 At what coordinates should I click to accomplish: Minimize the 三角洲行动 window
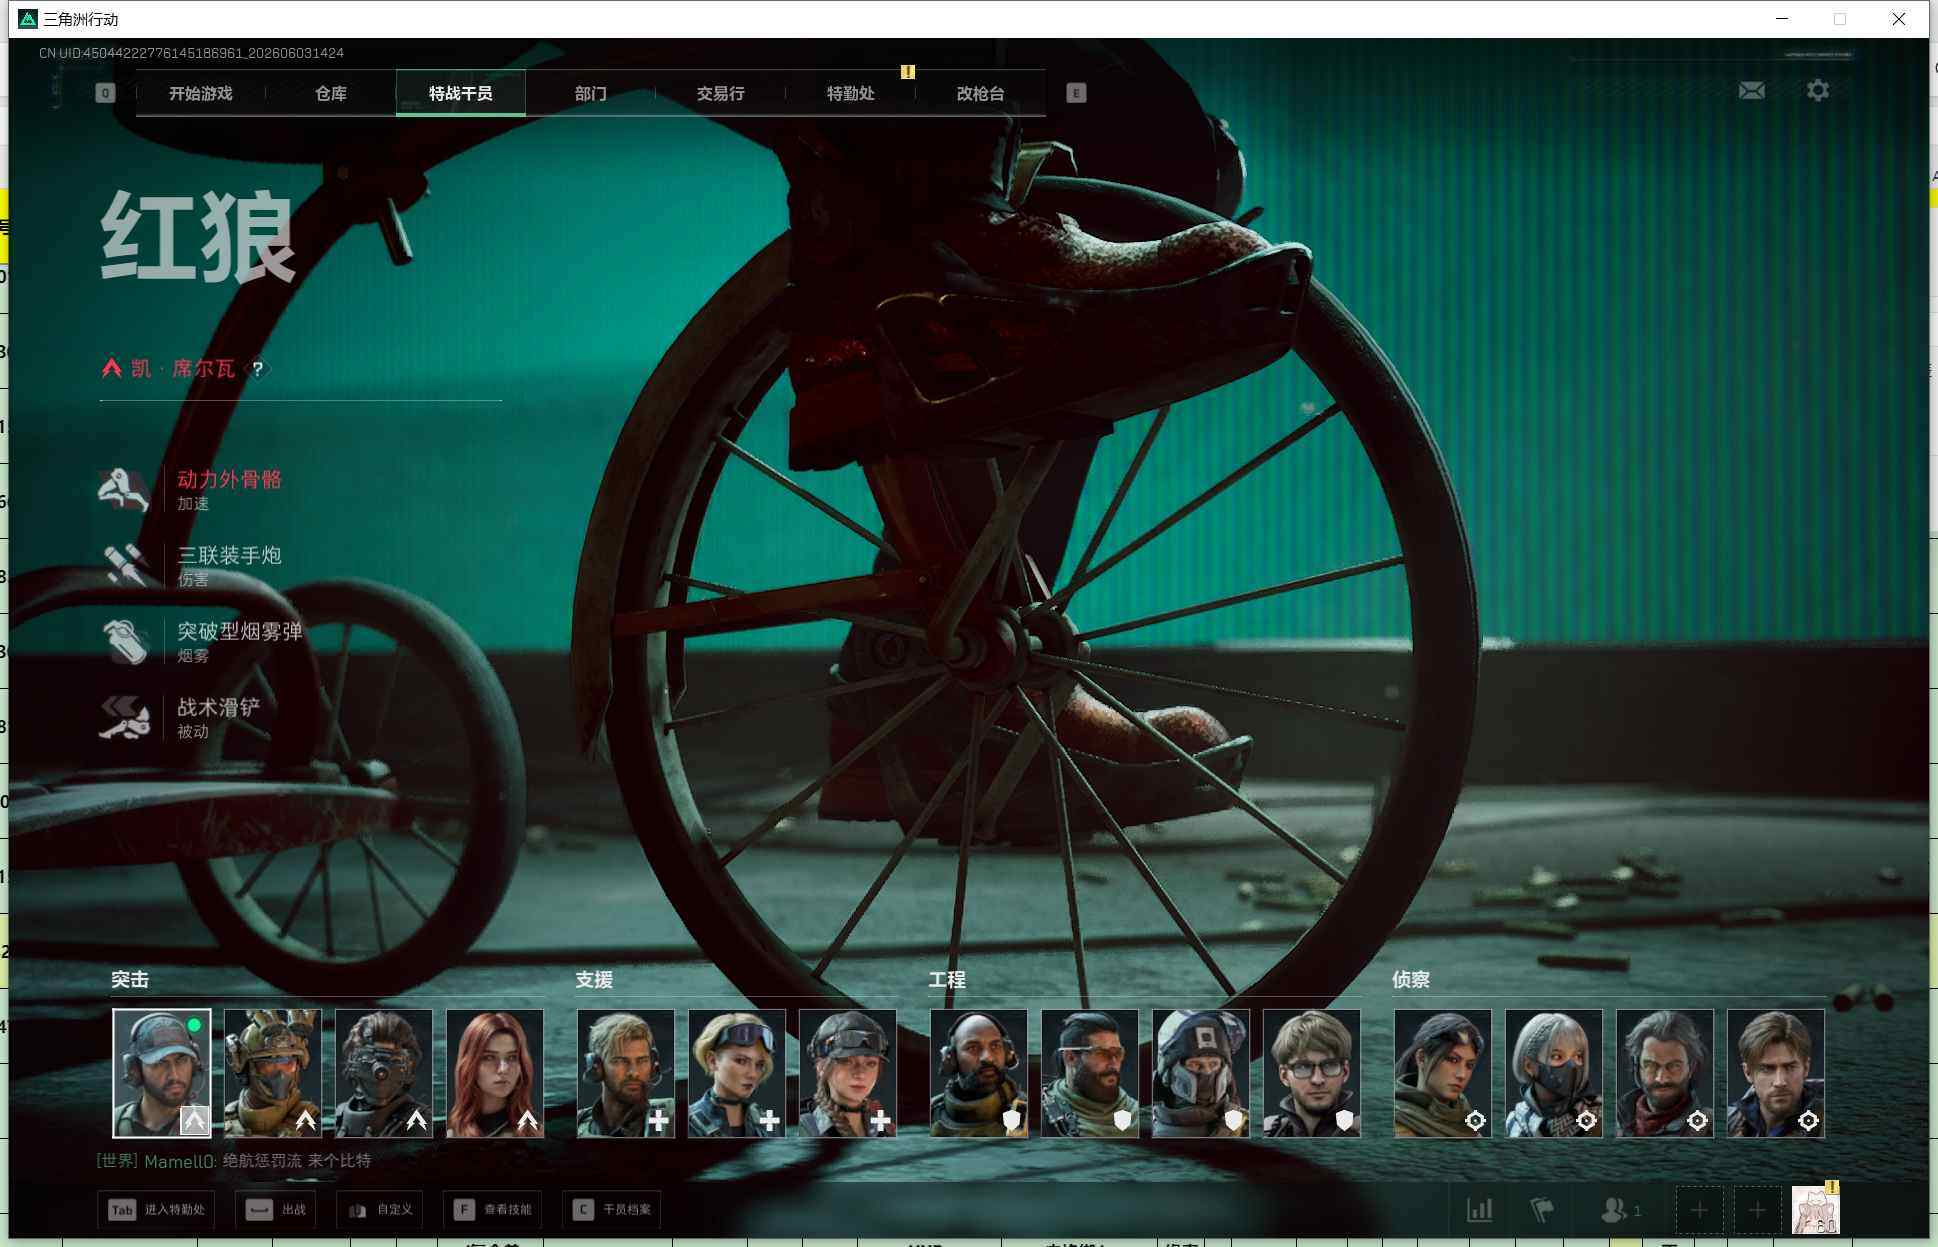pyautogui.click(x=1782, y=19)
